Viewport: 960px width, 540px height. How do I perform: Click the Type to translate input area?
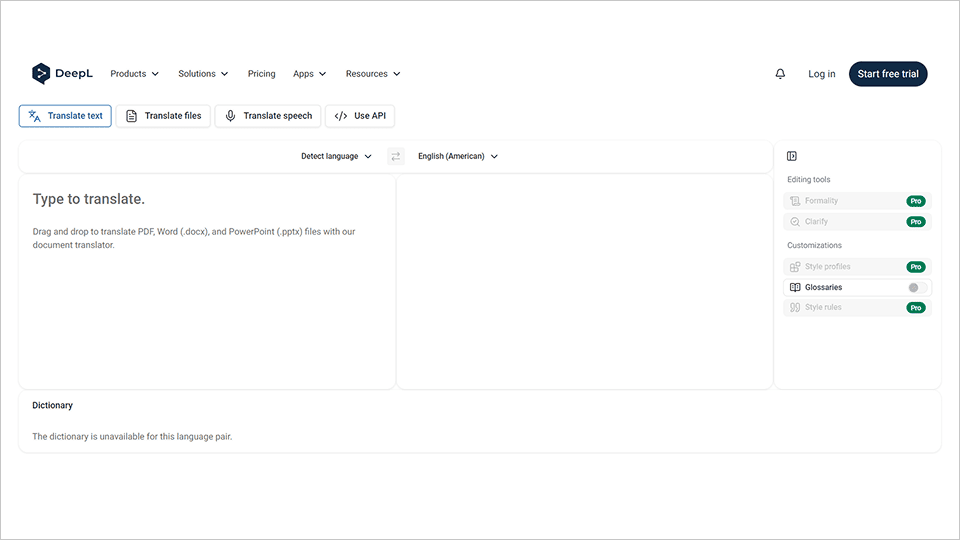[207, 282]
